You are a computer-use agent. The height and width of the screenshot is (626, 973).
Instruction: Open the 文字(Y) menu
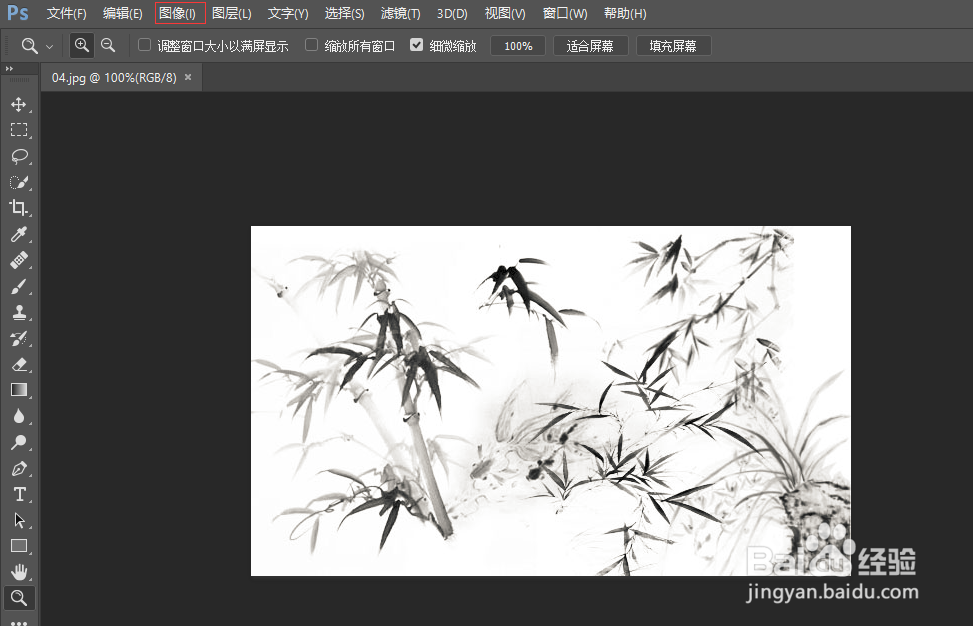(x=288, y=14)
